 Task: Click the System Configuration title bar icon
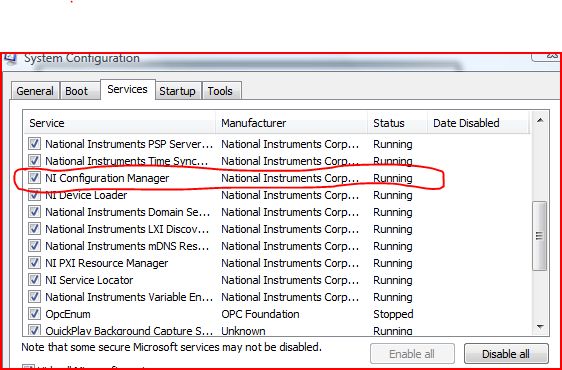pyautogui.click(x=10, y=60)
